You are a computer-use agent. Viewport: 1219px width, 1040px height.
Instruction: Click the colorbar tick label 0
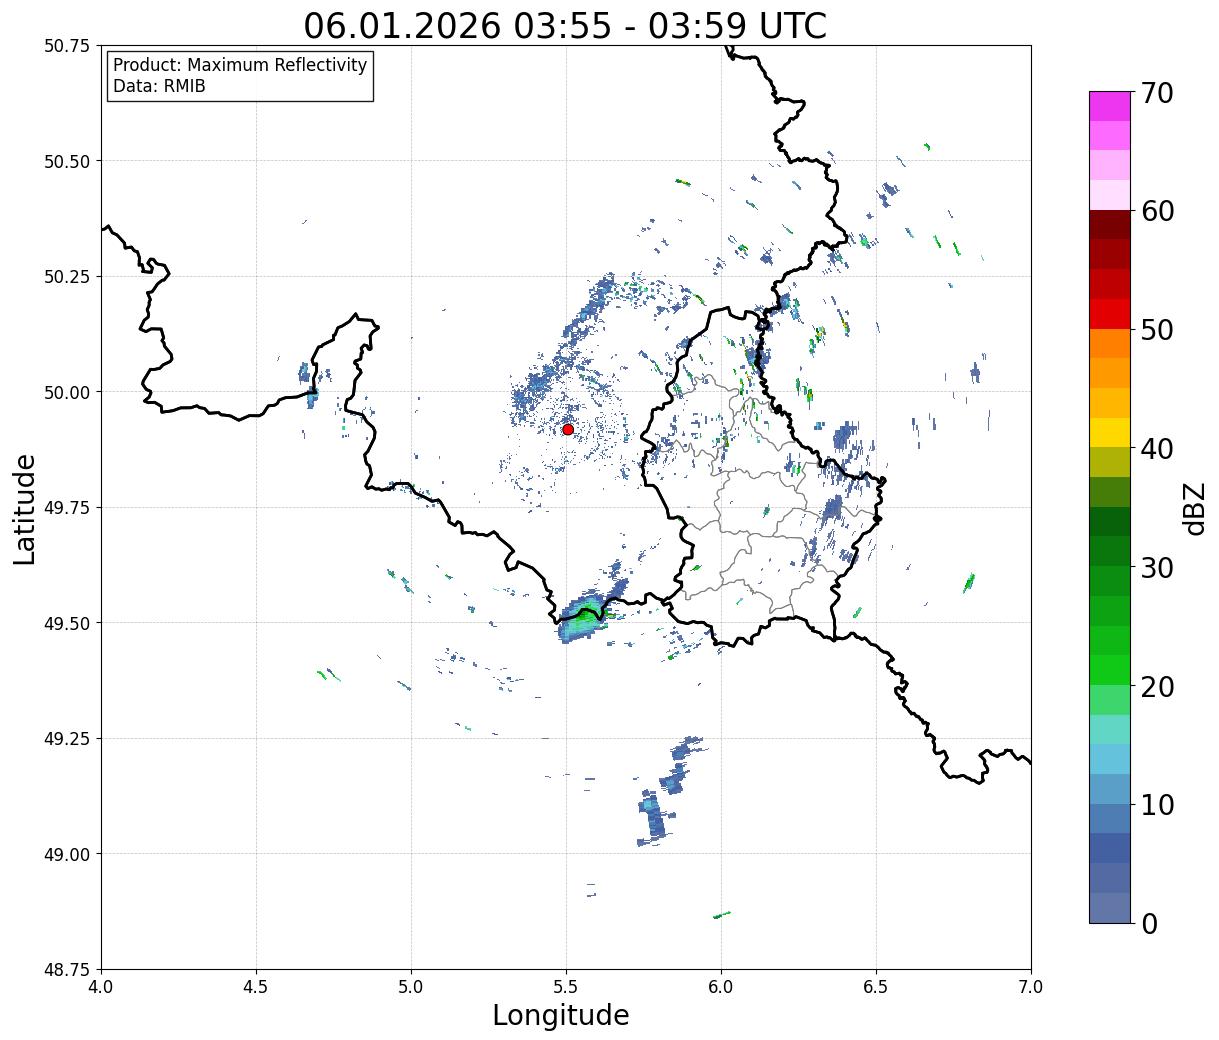[1149, 924]
